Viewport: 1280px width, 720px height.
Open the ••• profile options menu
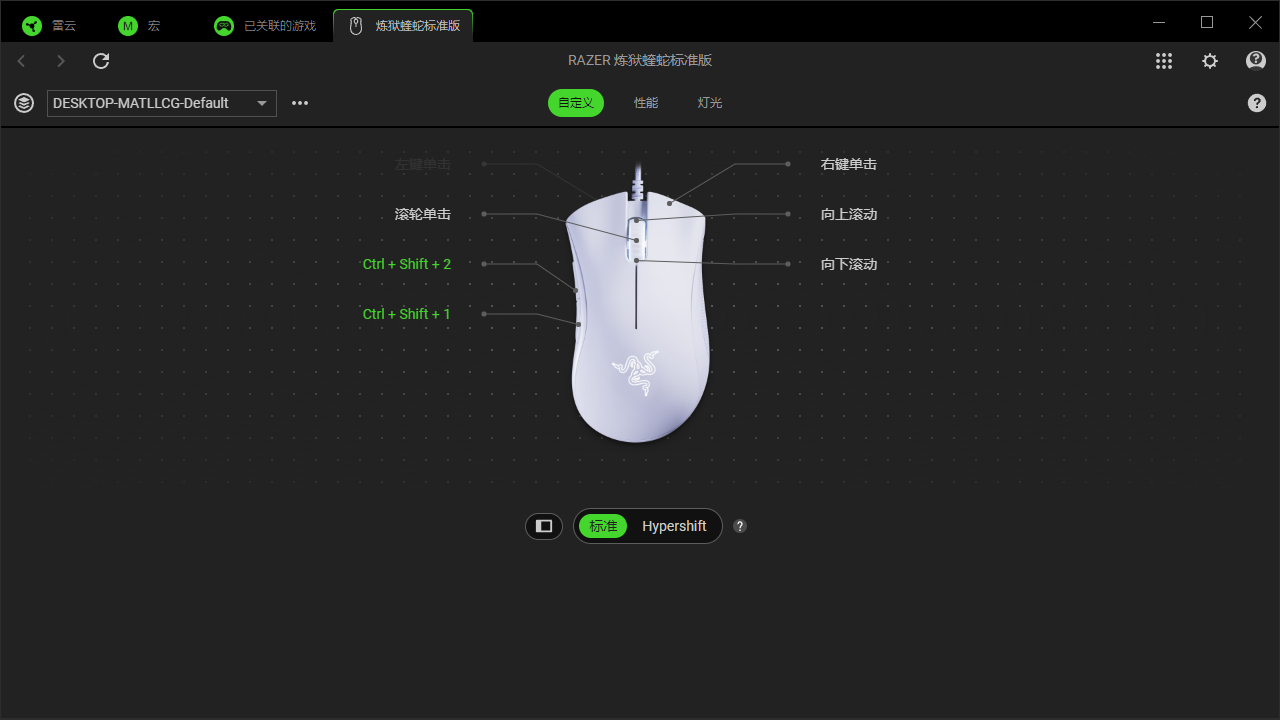pos(299,103)
